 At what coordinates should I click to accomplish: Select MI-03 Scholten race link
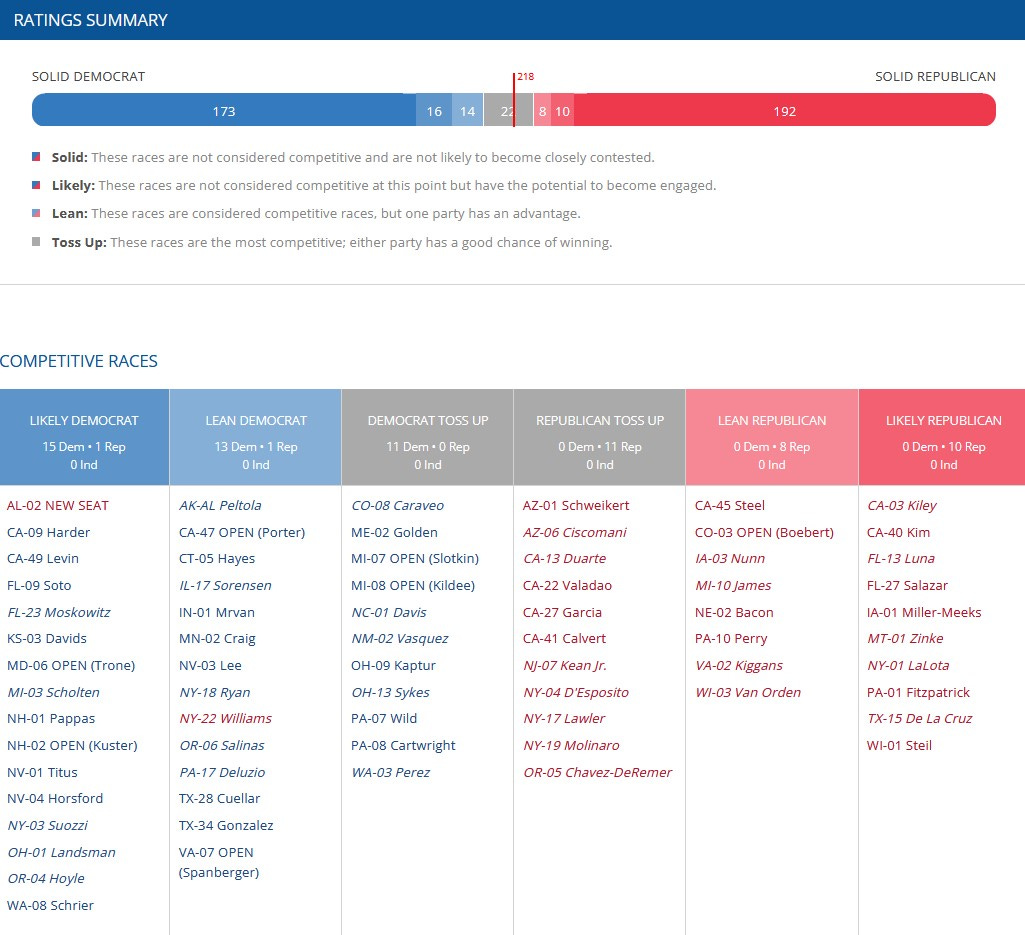click(x=54, y=692)
